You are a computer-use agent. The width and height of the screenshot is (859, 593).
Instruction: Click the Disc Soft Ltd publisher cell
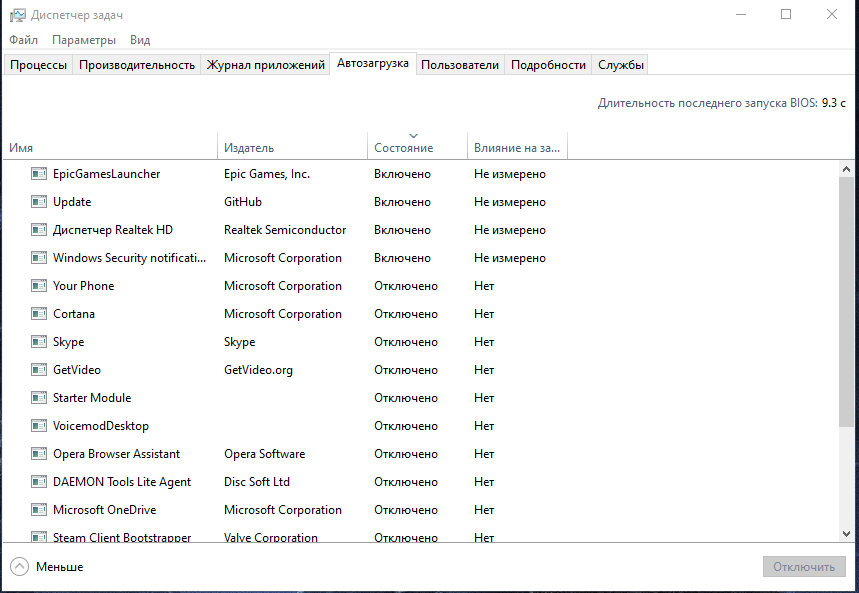pos(257,481)
